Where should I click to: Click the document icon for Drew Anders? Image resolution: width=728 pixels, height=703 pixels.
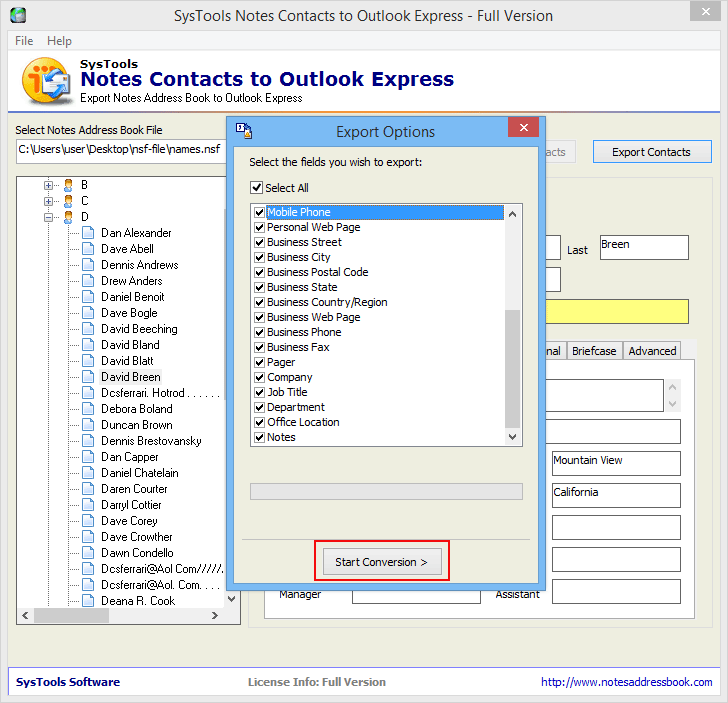(x=88, y=281)
